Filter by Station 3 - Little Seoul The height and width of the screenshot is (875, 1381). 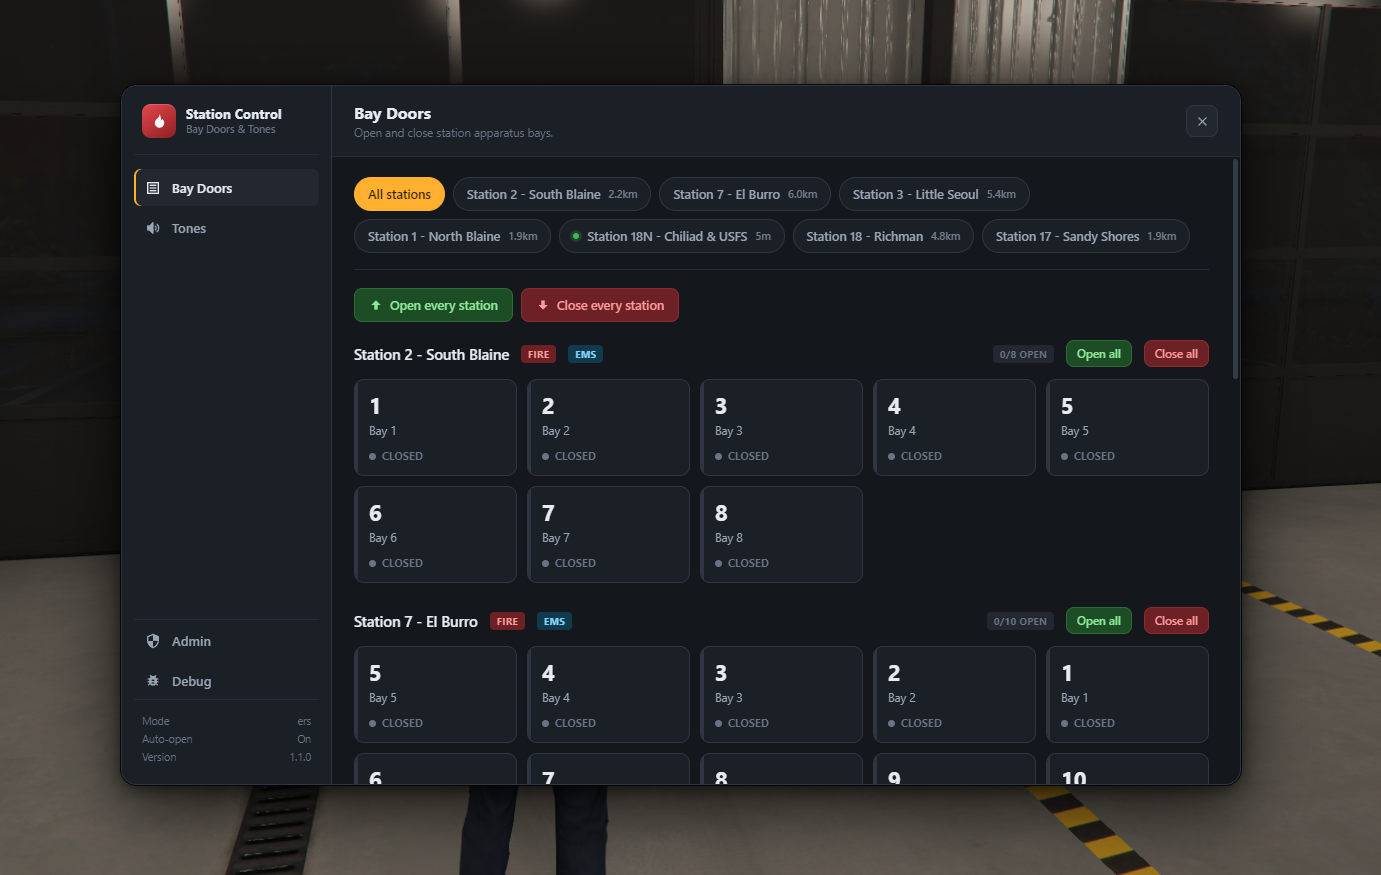pyautogui.click(x=934, y=194)
